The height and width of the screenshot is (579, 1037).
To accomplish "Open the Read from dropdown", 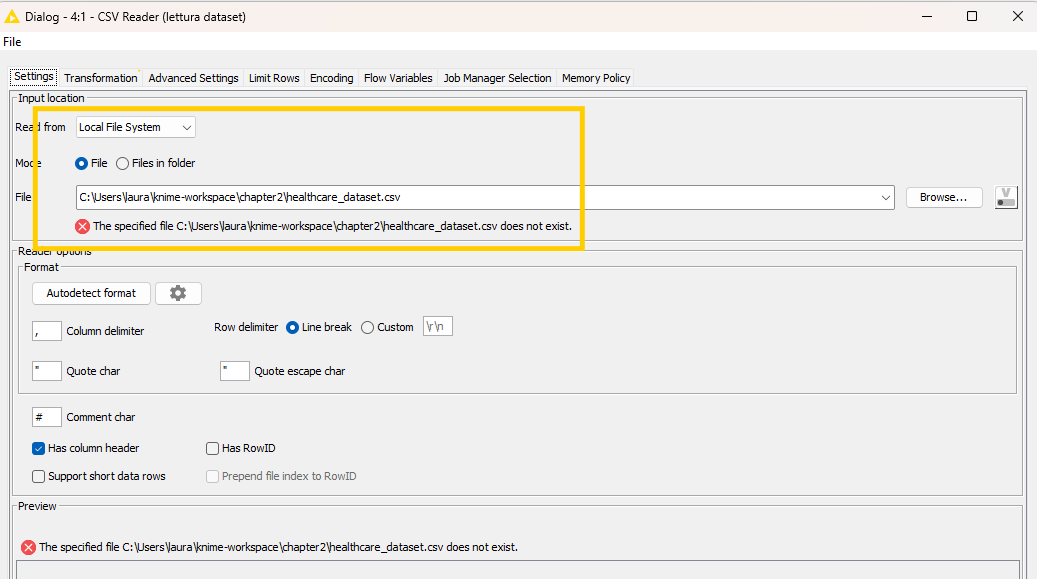I will pyautogui.click(x=136, y=127).
